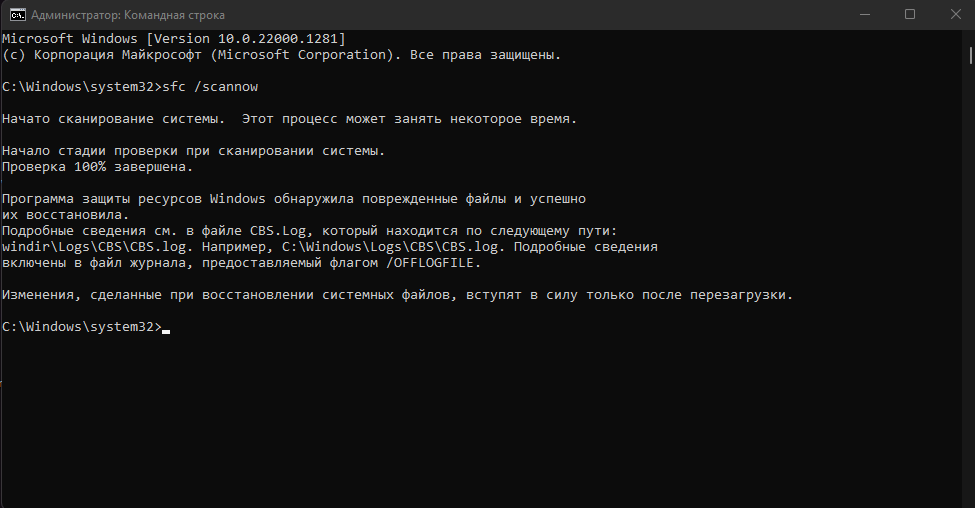Viewport: 975px width, 508px height.
Task: Minimize the Командная строка window
Action: click(864, 14)
